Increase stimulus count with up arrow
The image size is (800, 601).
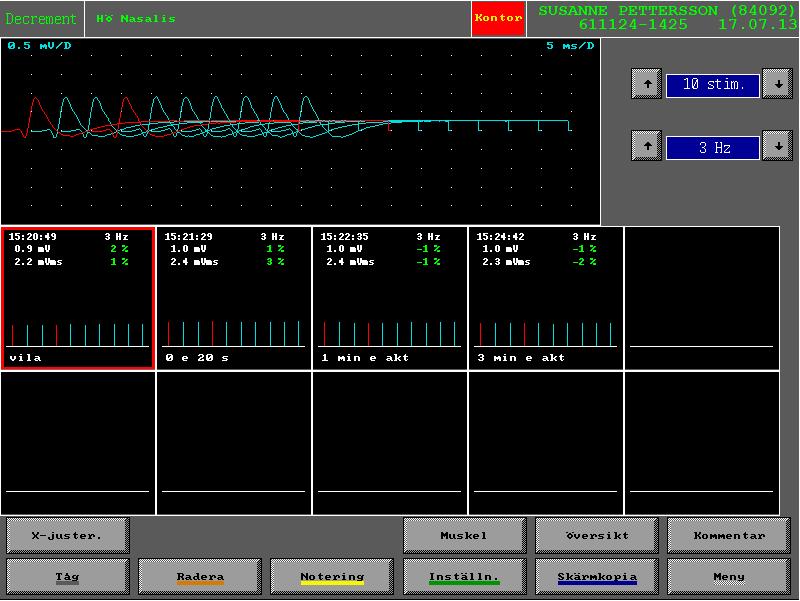(646, 84)
